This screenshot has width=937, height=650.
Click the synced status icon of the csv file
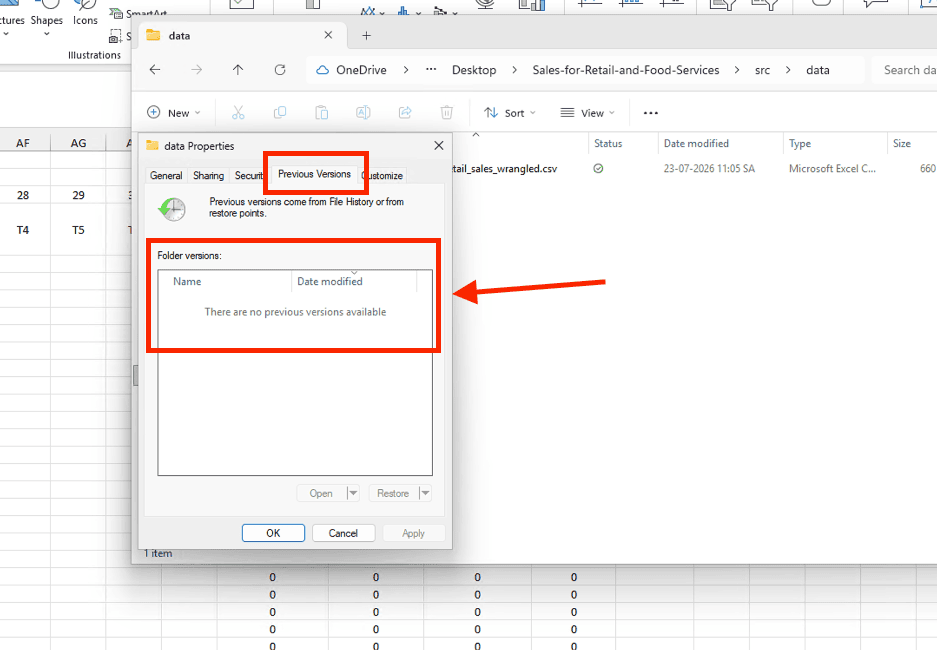tap(598, 169)
